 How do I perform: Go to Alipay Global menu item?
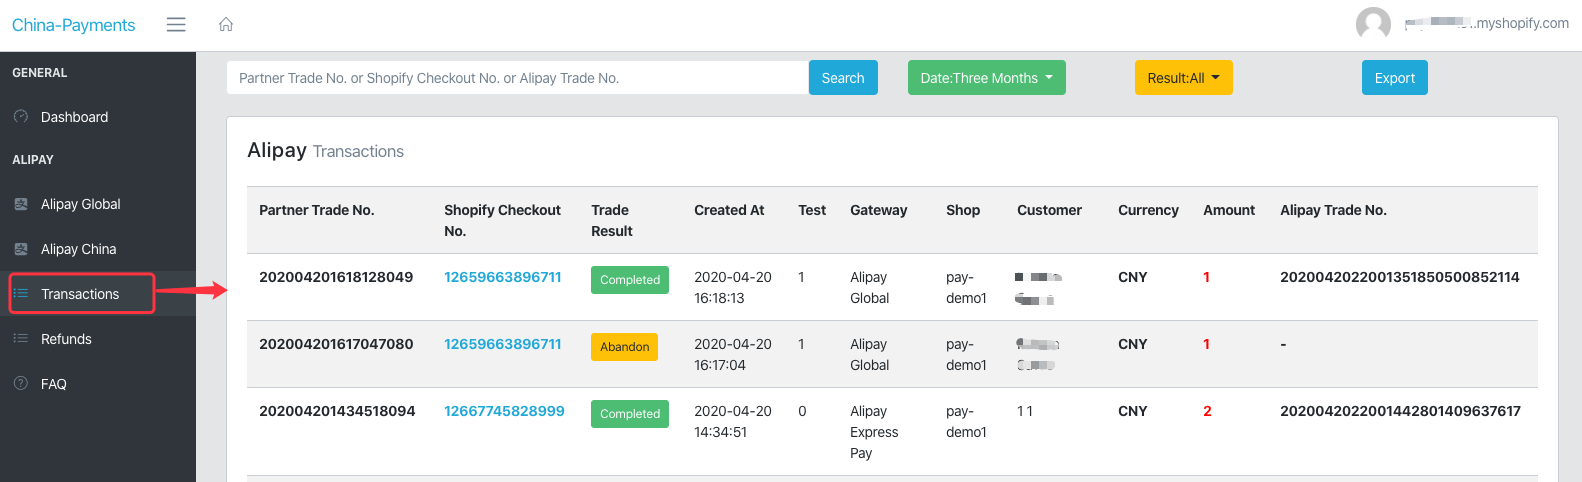80,204
